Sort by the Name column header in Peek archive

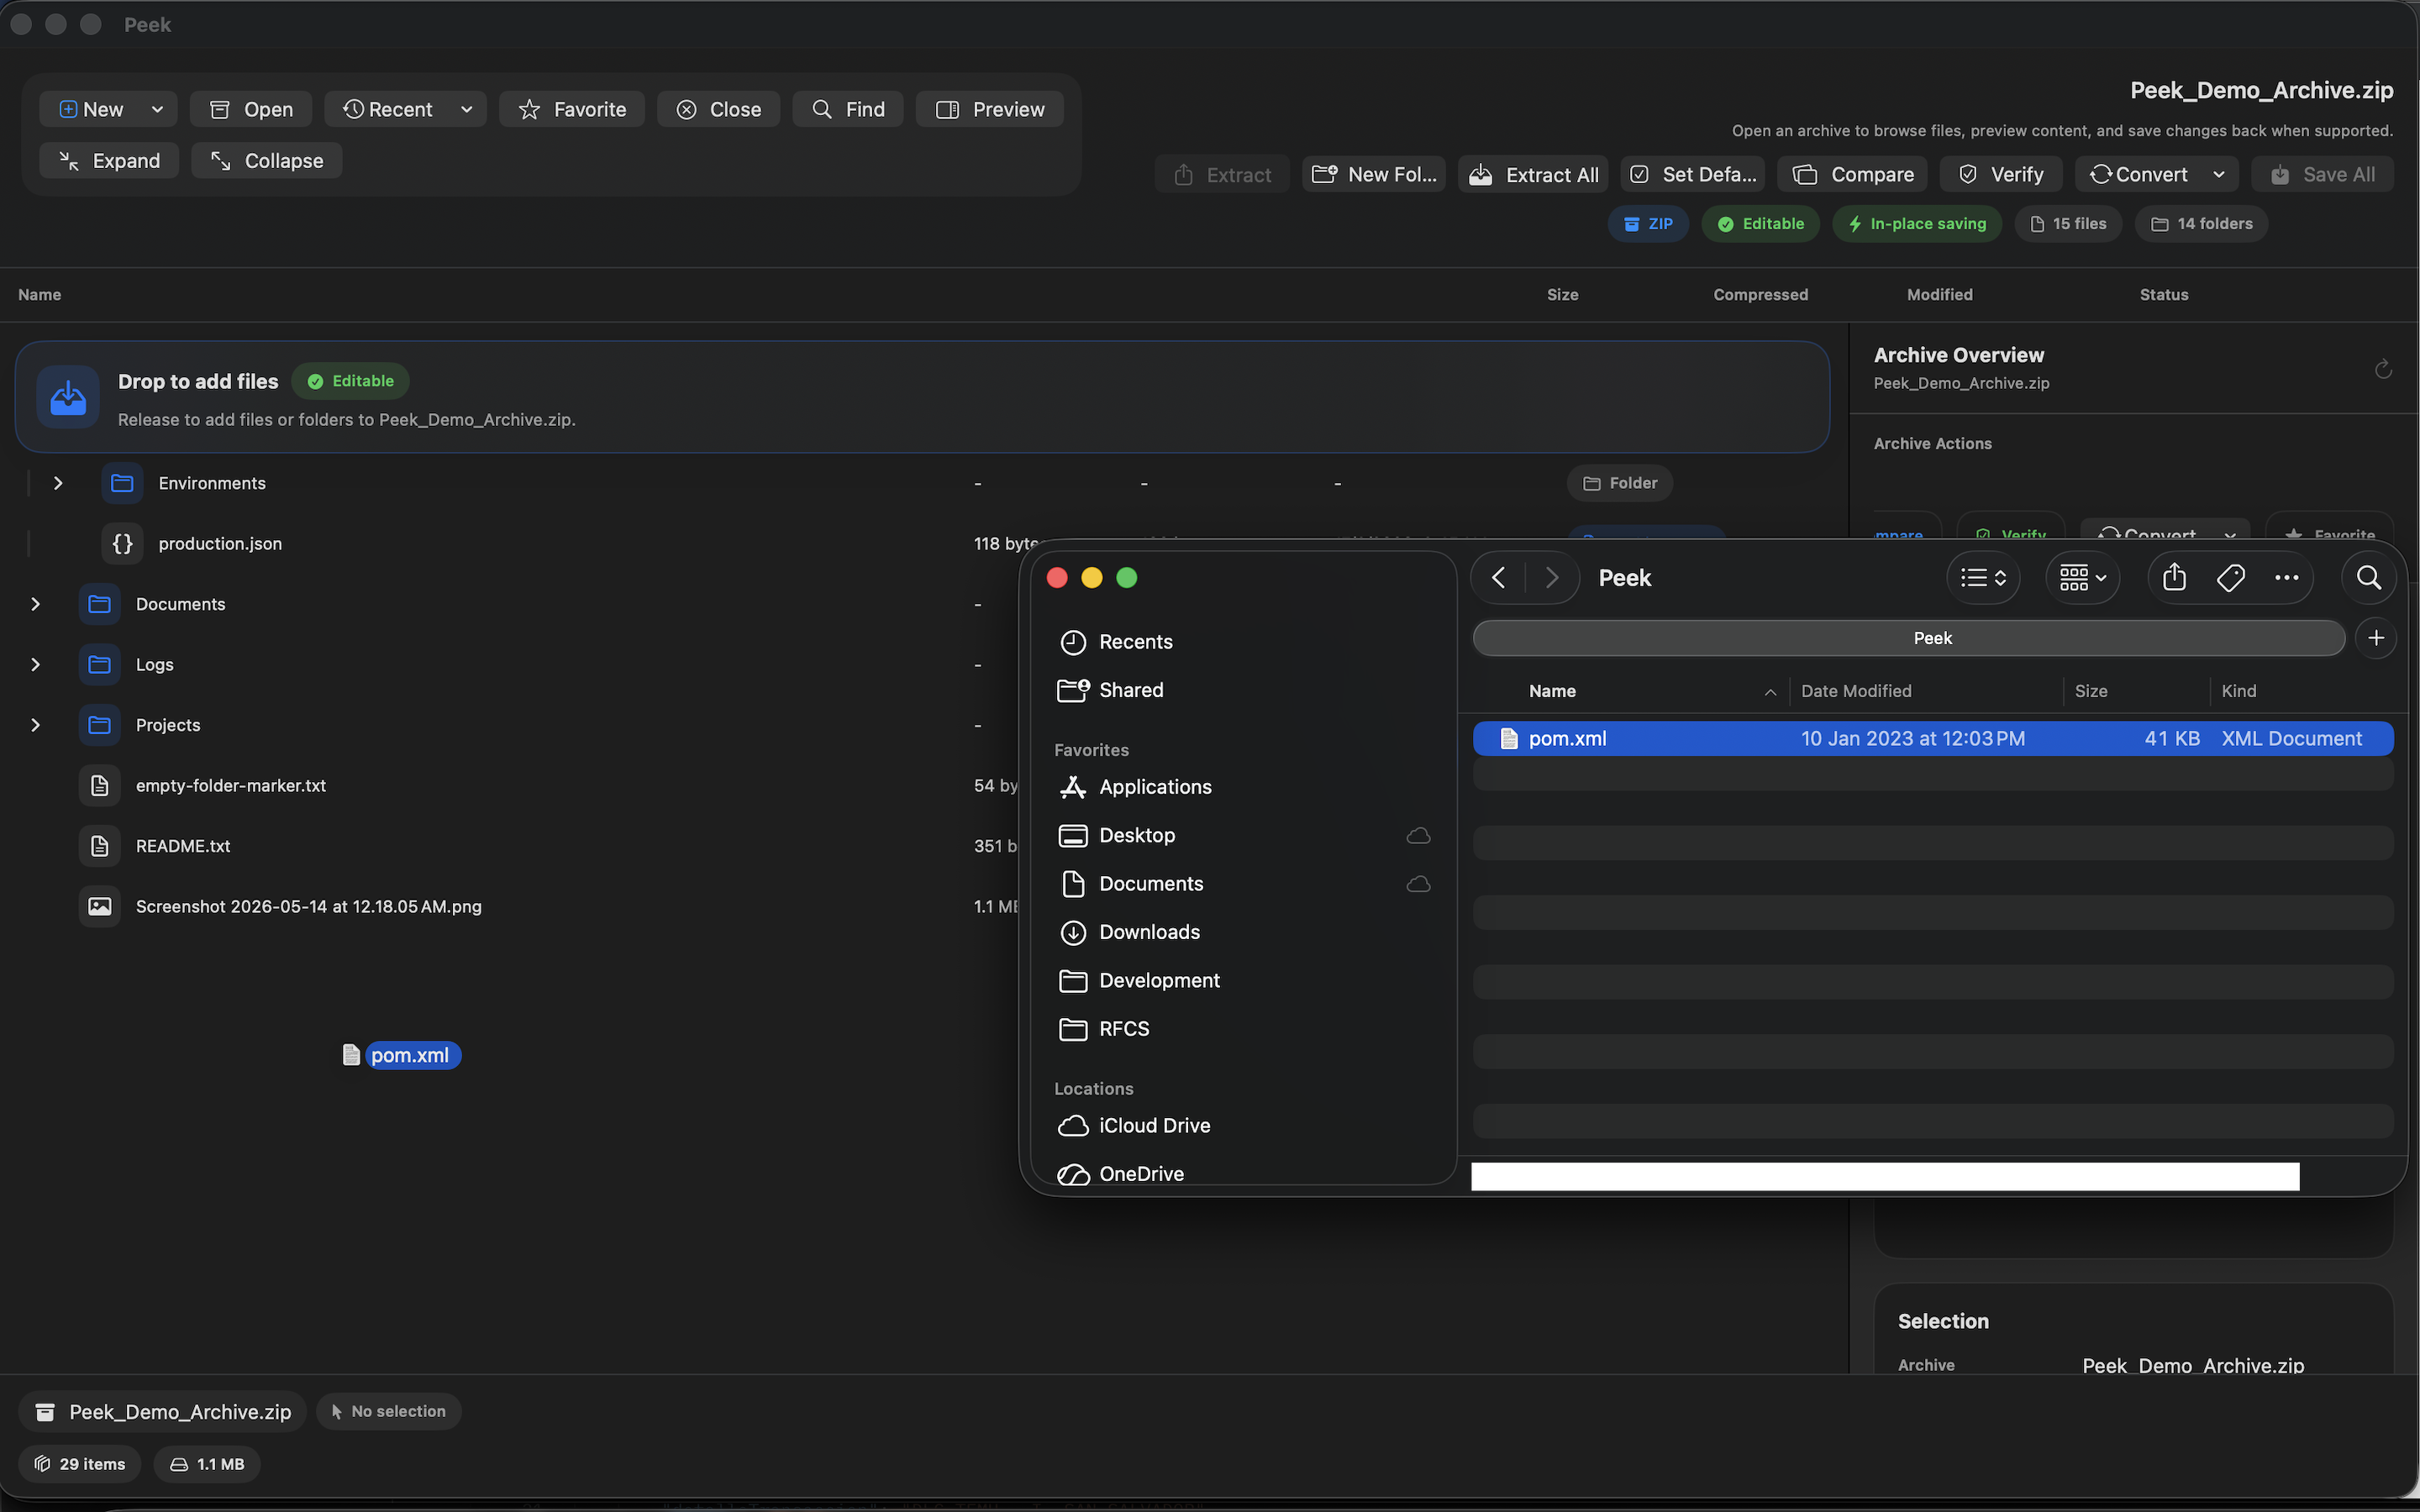point(40,294)
